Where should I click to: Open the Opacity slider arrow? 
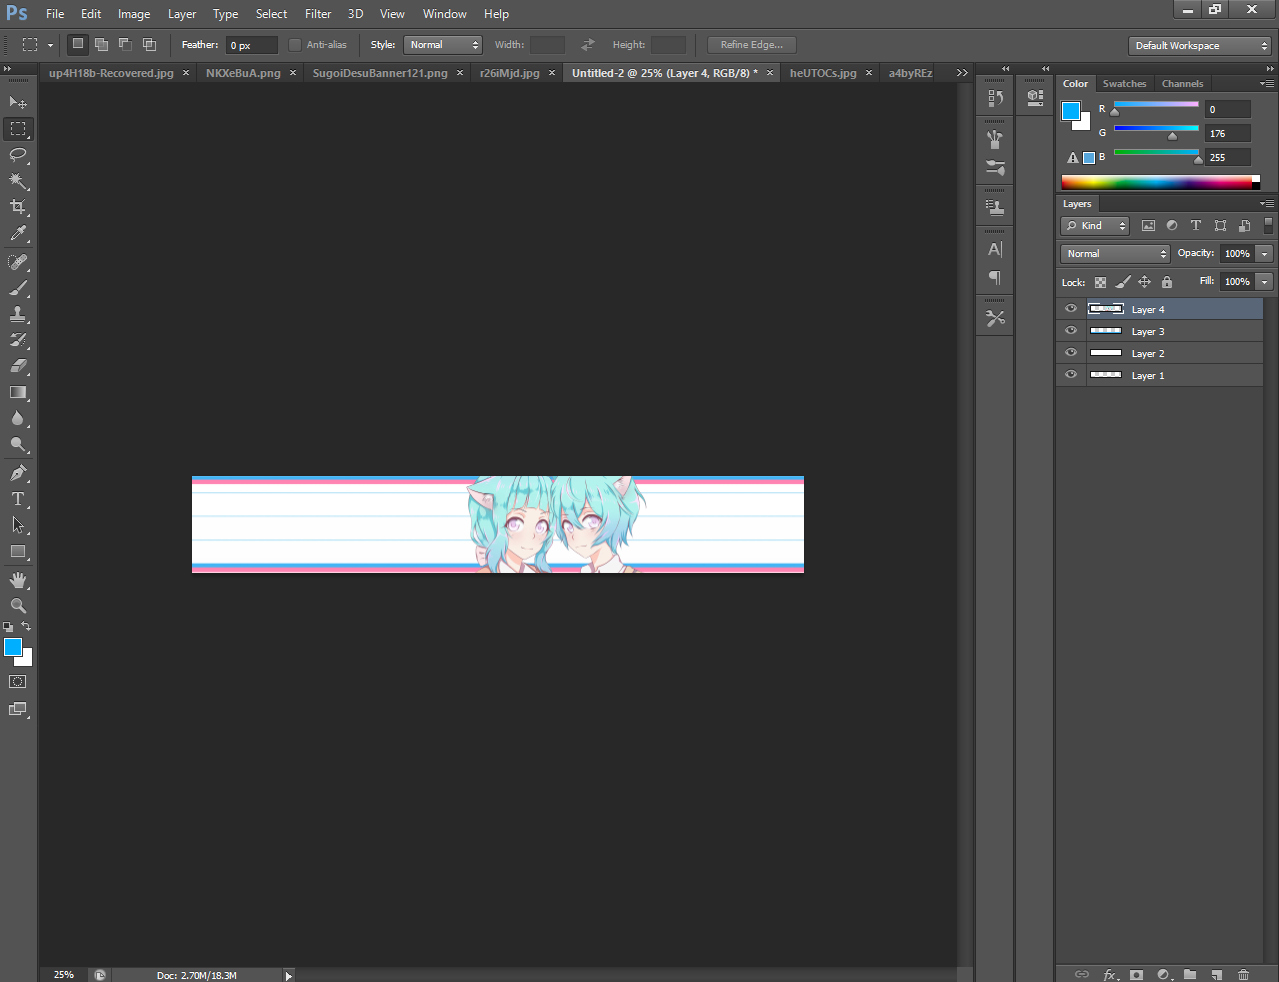coord(1264,254)
